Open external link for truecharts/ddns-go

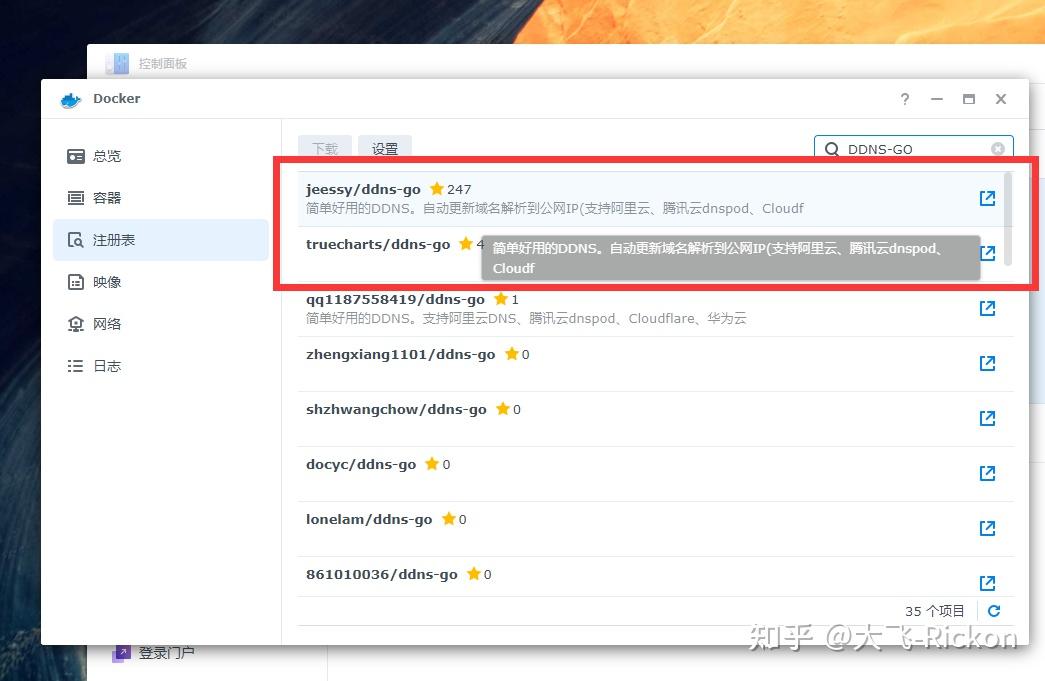[987, 253]
